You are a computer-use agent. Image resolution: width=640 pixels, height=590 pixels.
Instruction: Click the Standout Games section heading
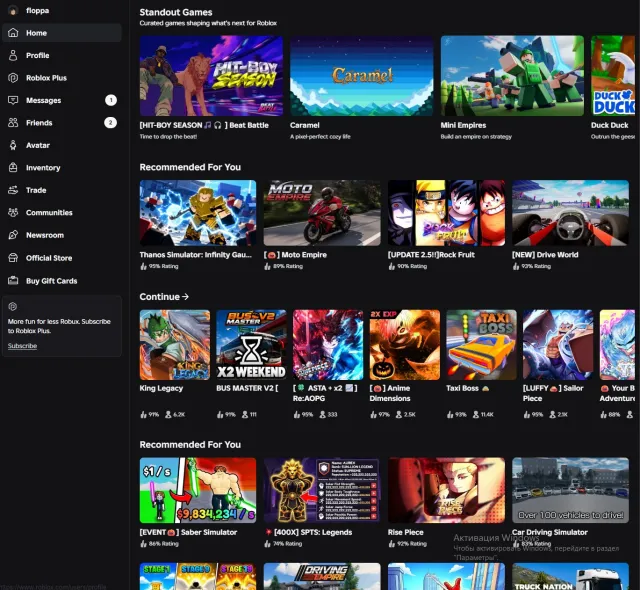pos(176,12)
